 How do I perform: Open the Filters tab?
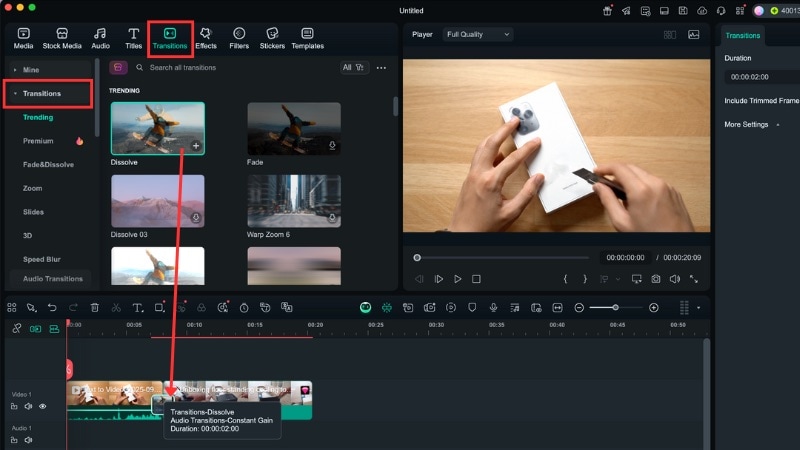239,39
